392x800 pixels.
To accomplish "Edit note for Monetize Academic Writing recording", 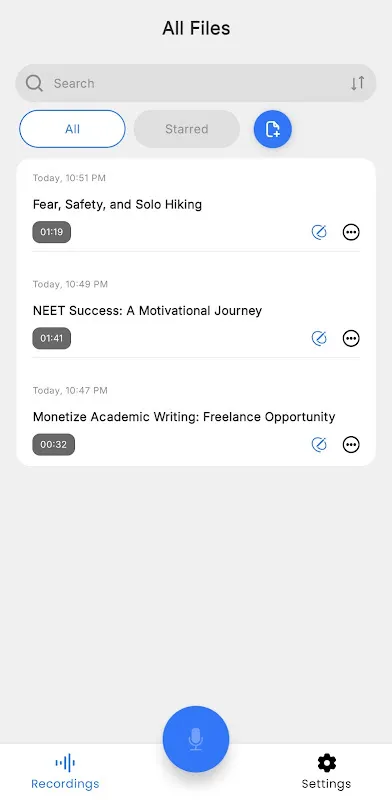I will pos(319,444).
